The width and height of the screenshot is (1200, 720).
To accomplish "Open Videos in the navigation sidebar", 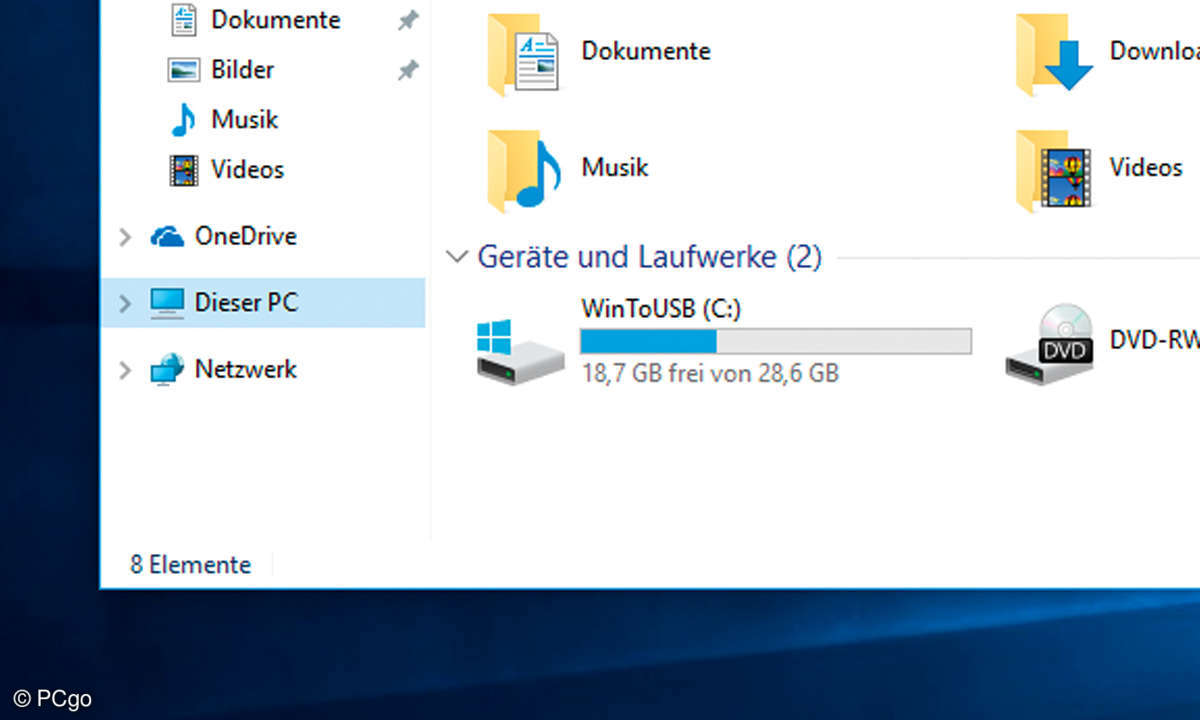I will coord(247,169).
